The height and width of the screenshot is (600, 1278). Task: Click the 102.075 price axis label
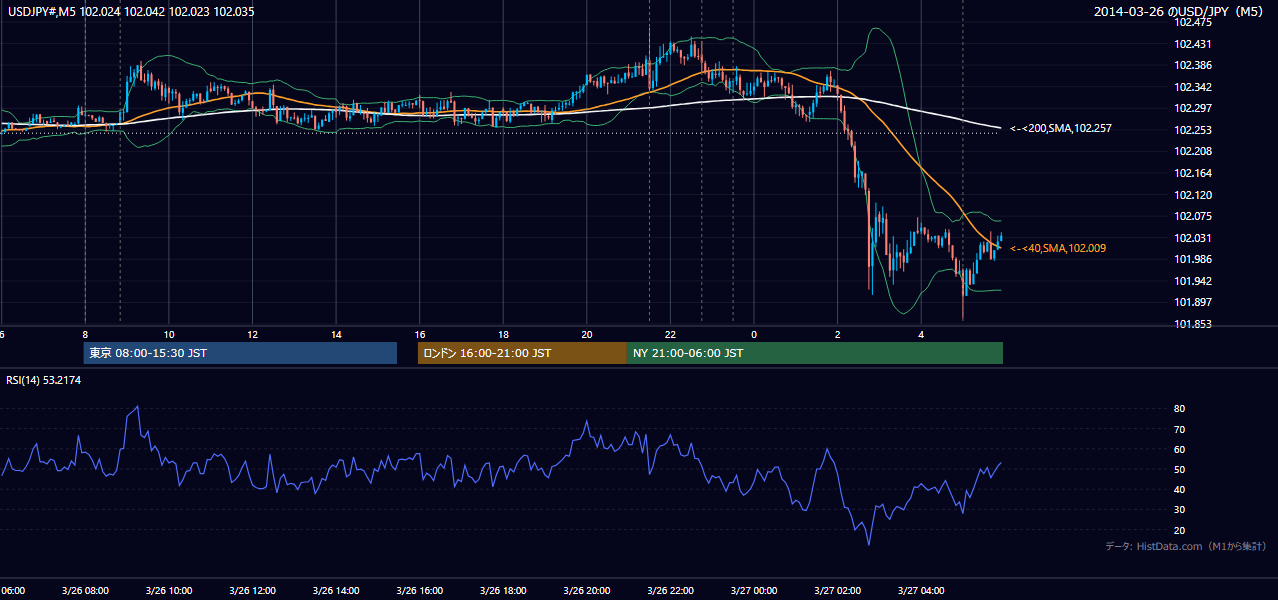tap(1193, 216)
